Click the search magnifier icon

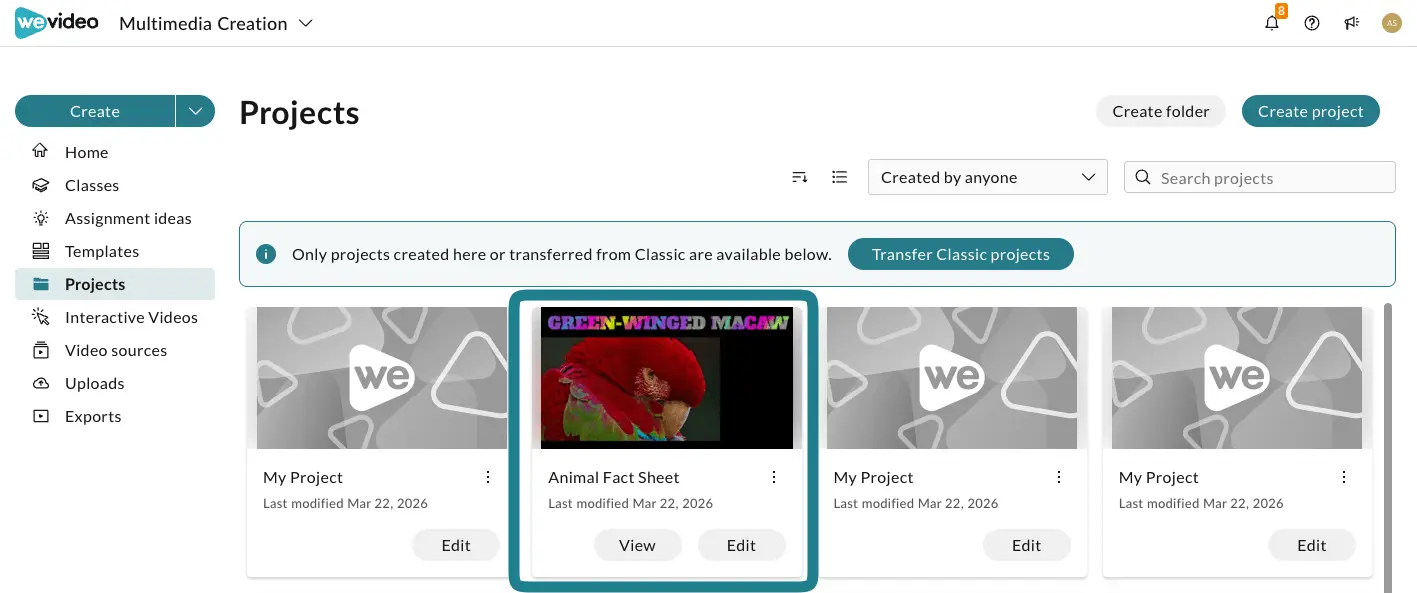pyautogui.click(x=1143, y=178)
